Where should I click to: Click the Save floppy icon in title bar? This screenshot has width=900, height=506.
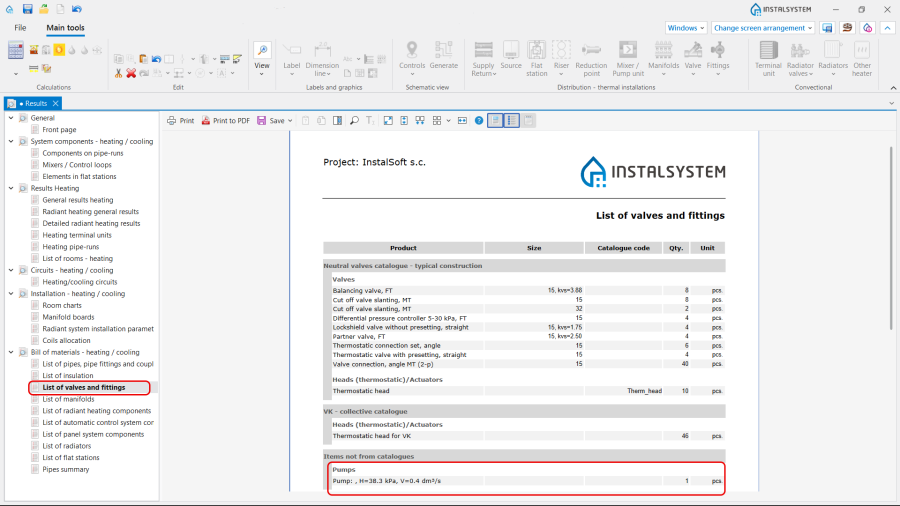click(27, 9)
